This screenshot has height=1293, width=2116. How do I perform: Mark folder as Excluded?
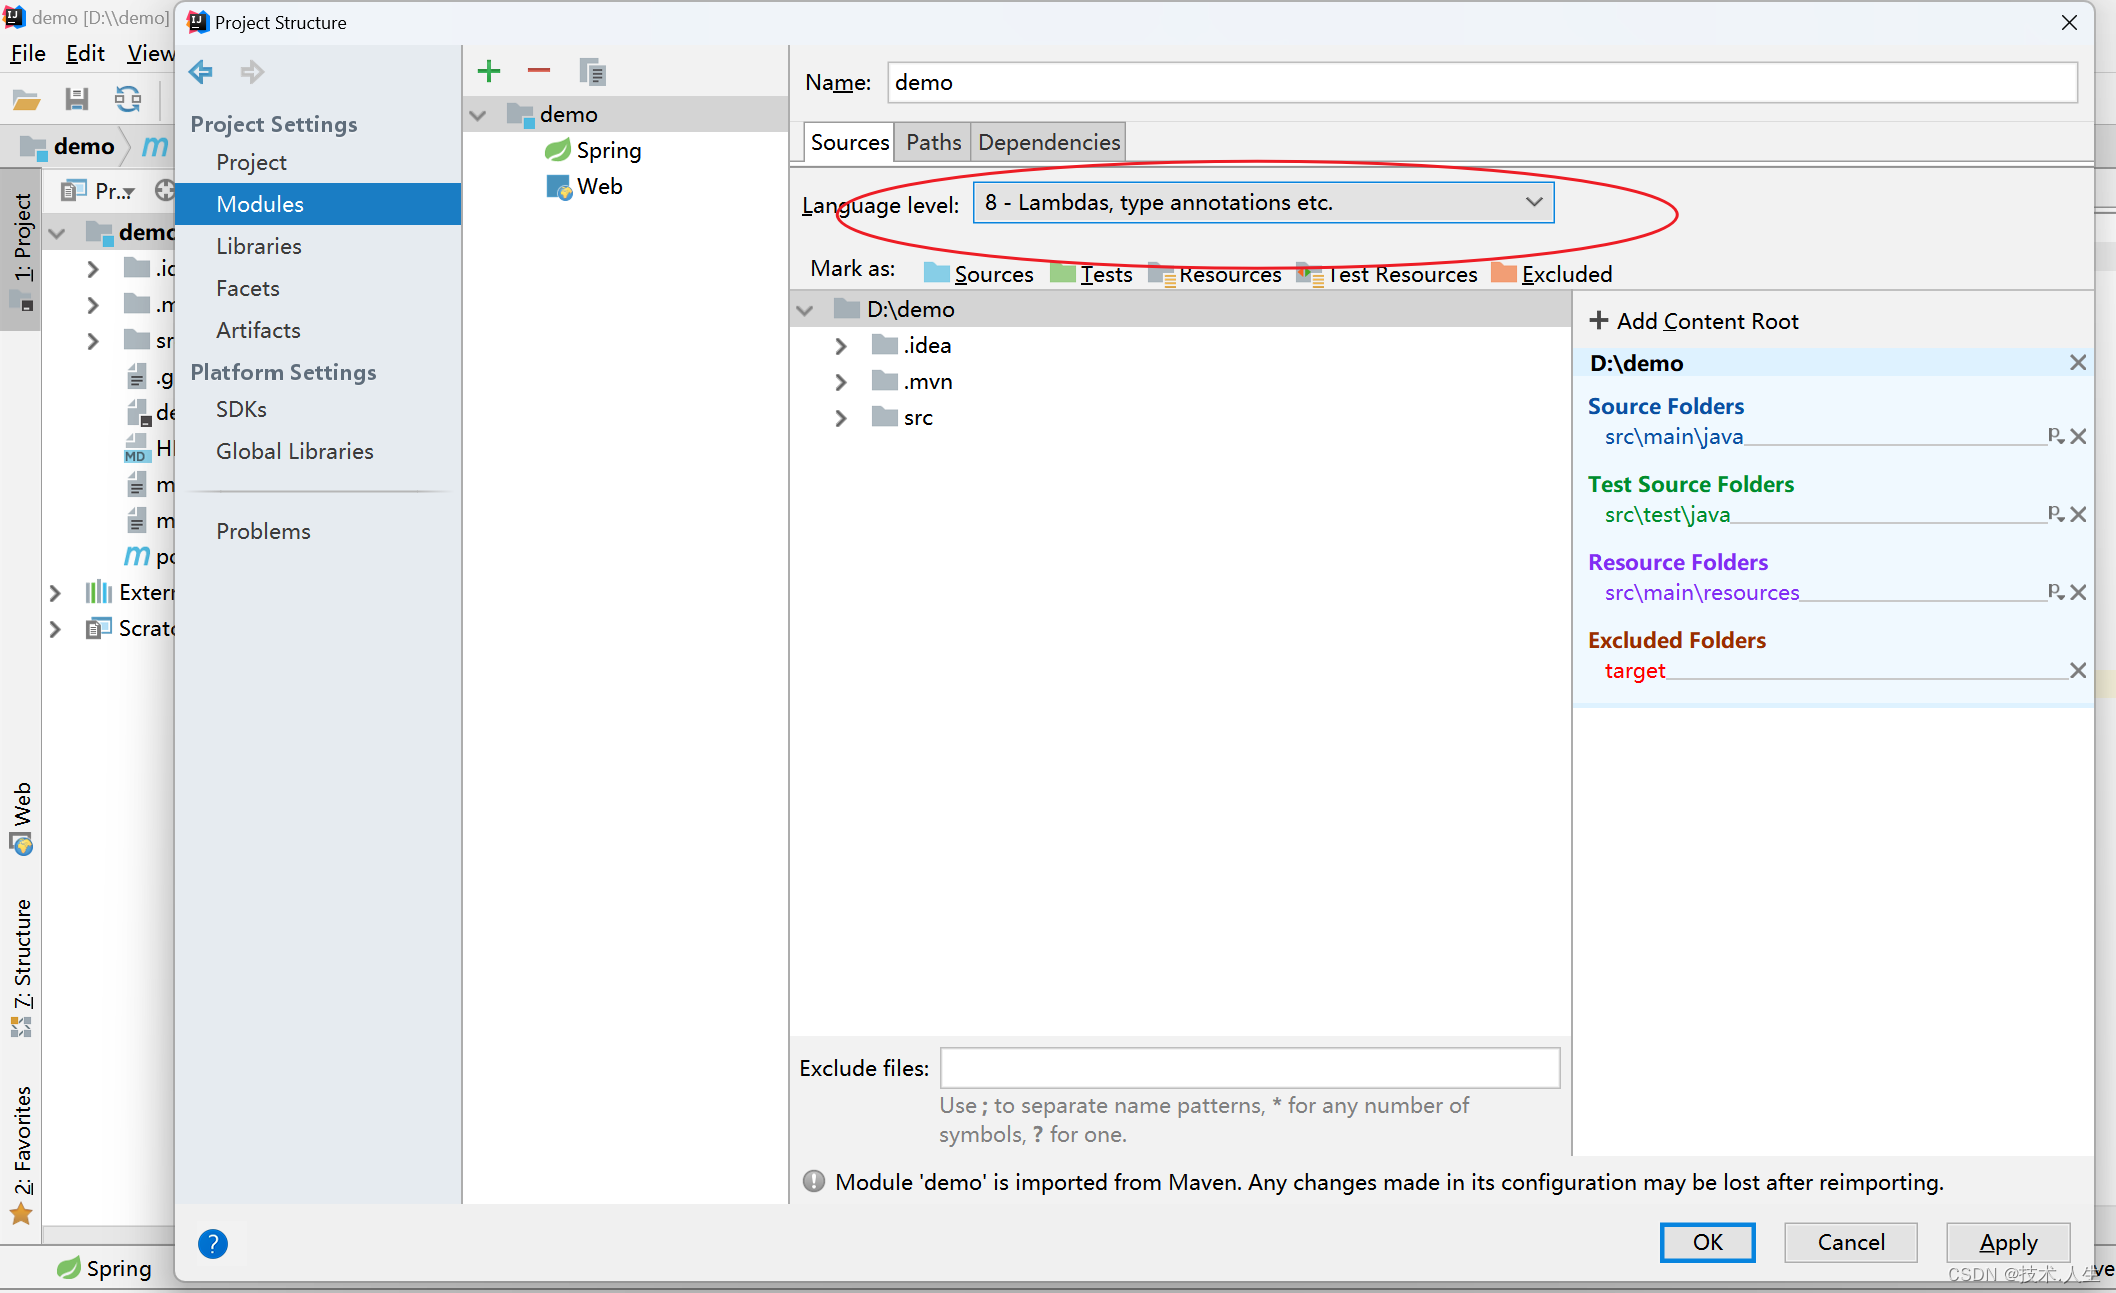point(1552,273)
